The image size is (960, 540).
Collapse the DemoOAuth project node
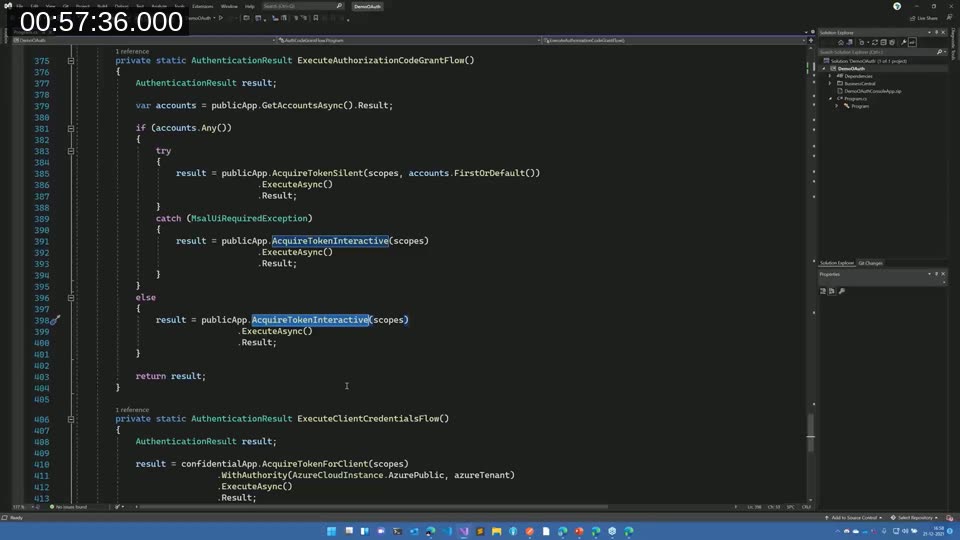pos(824,69)
